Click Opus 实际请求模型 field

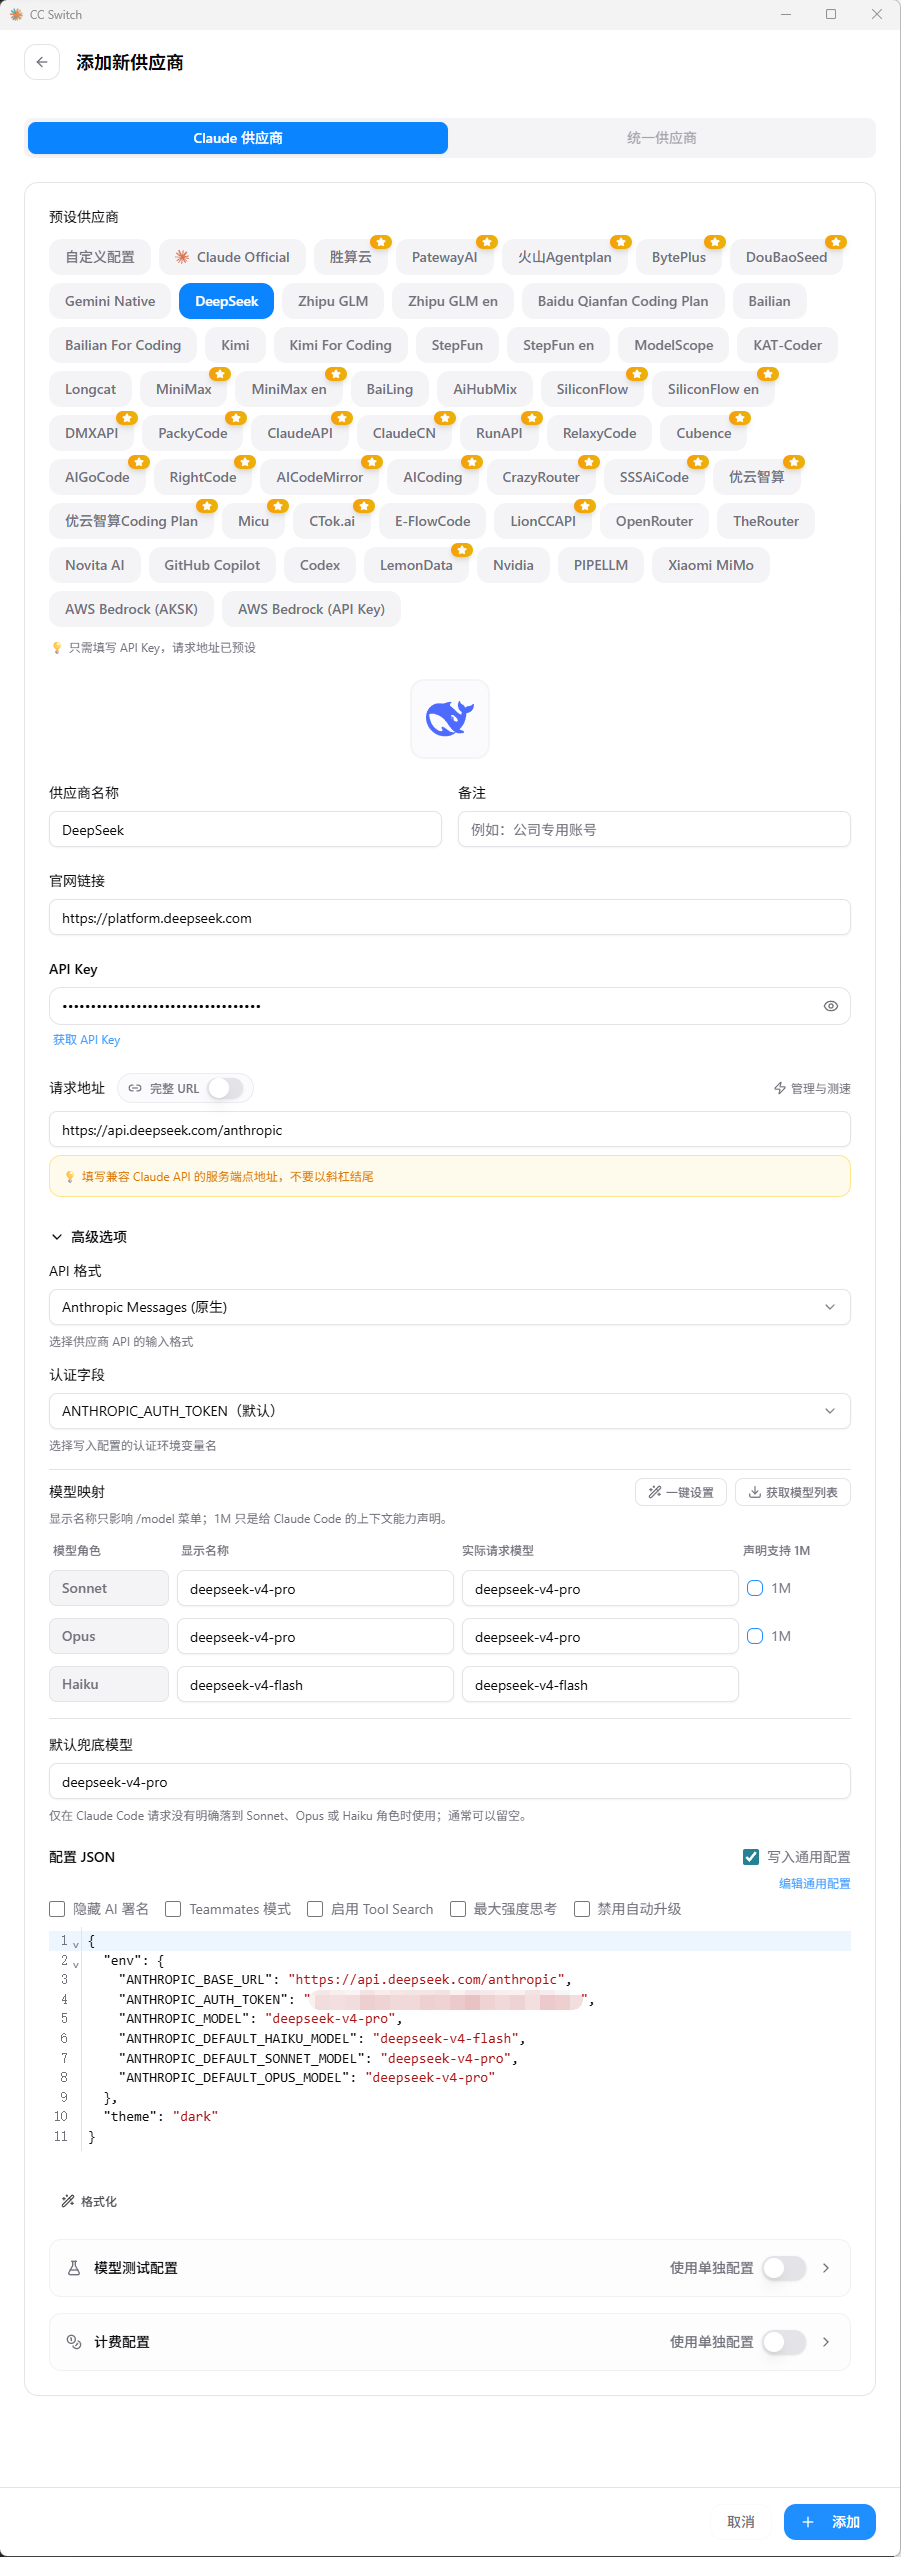click(600, 1636)
